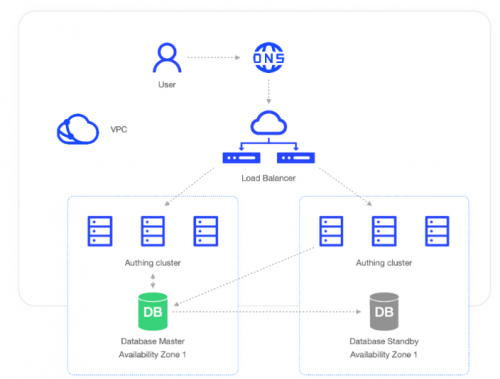This screenshot has width=500, height=379.
Task: Click first server in left Authing cluster
Action: coord(100,231)
